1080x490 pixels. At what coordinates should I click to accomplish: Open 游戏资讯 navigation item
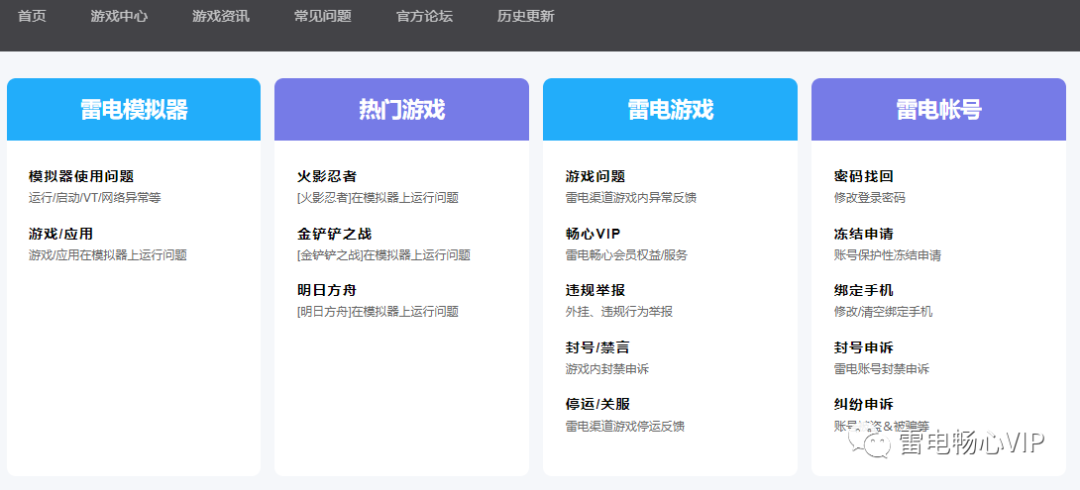click(221, 17)
